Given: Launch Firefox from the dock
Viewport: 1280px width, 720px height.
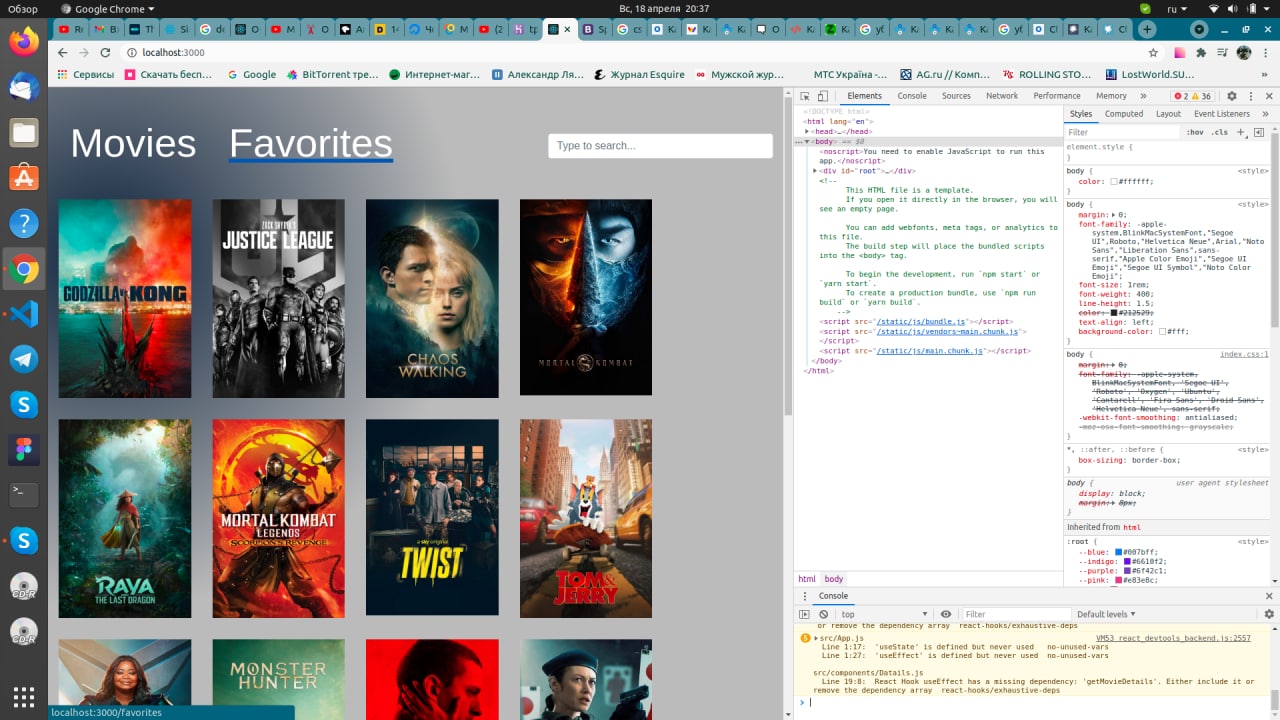Looking at the screenshot, I should 24,41.
